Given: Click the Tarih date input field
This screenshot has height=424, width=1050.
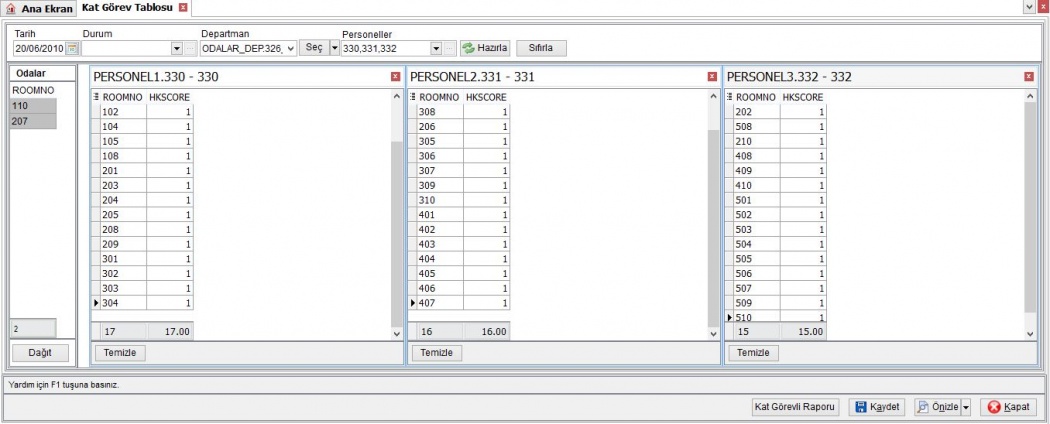Looking at the screenshot, I should (x=40, y=48).
